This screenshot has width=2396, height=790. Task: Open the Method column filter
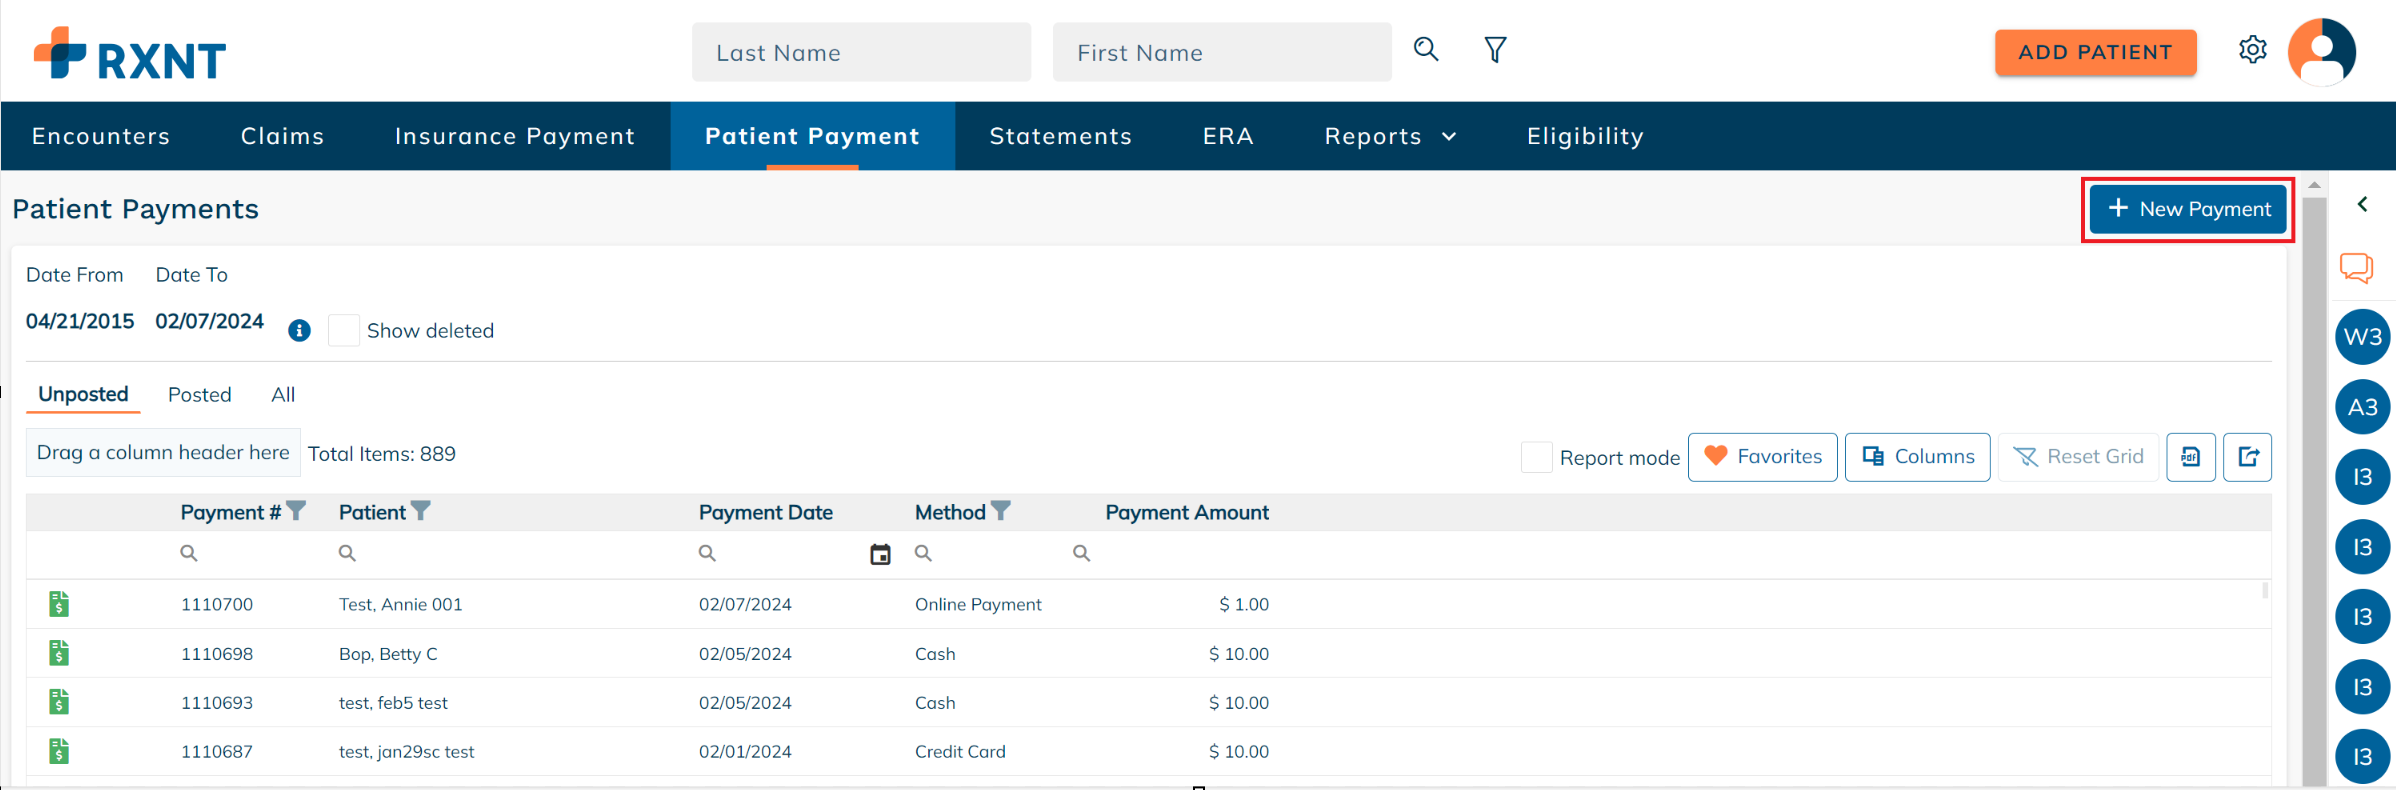pyautogui.click(x=1001, y=512)
